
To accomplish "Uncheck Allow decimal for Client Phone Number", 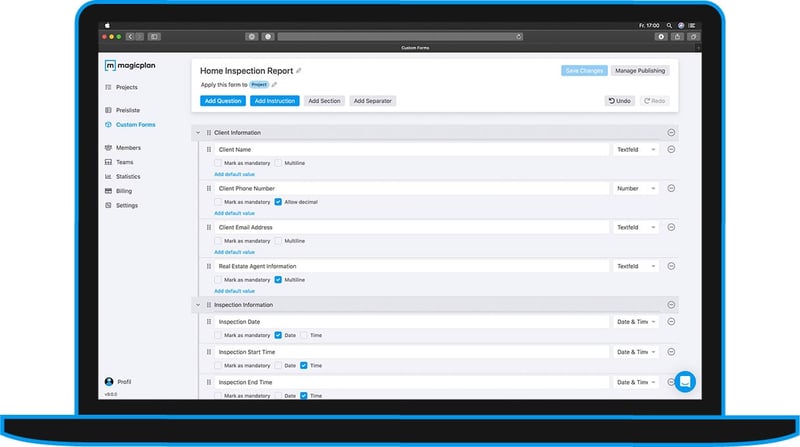I will [x=278, y=202].
